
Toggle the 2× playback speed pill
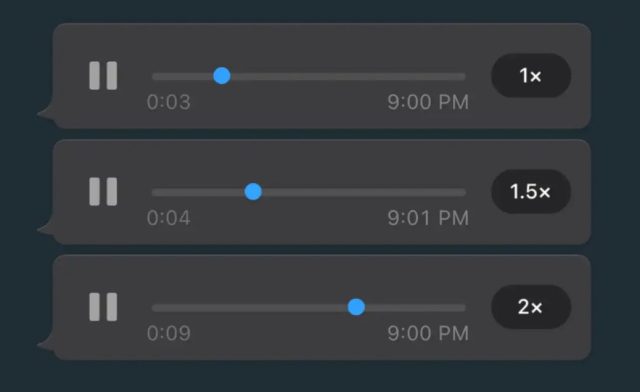[531, 307]
